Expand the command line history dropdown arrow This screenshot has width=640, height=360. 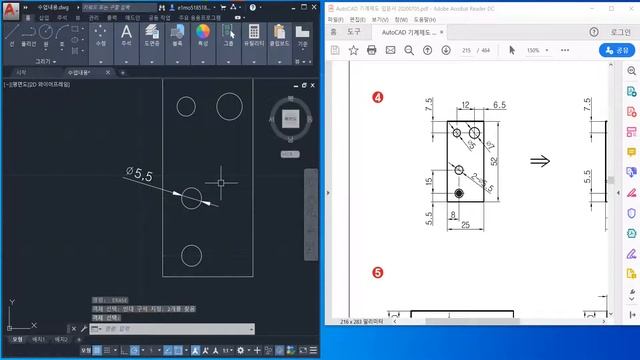tap(251, 329)
